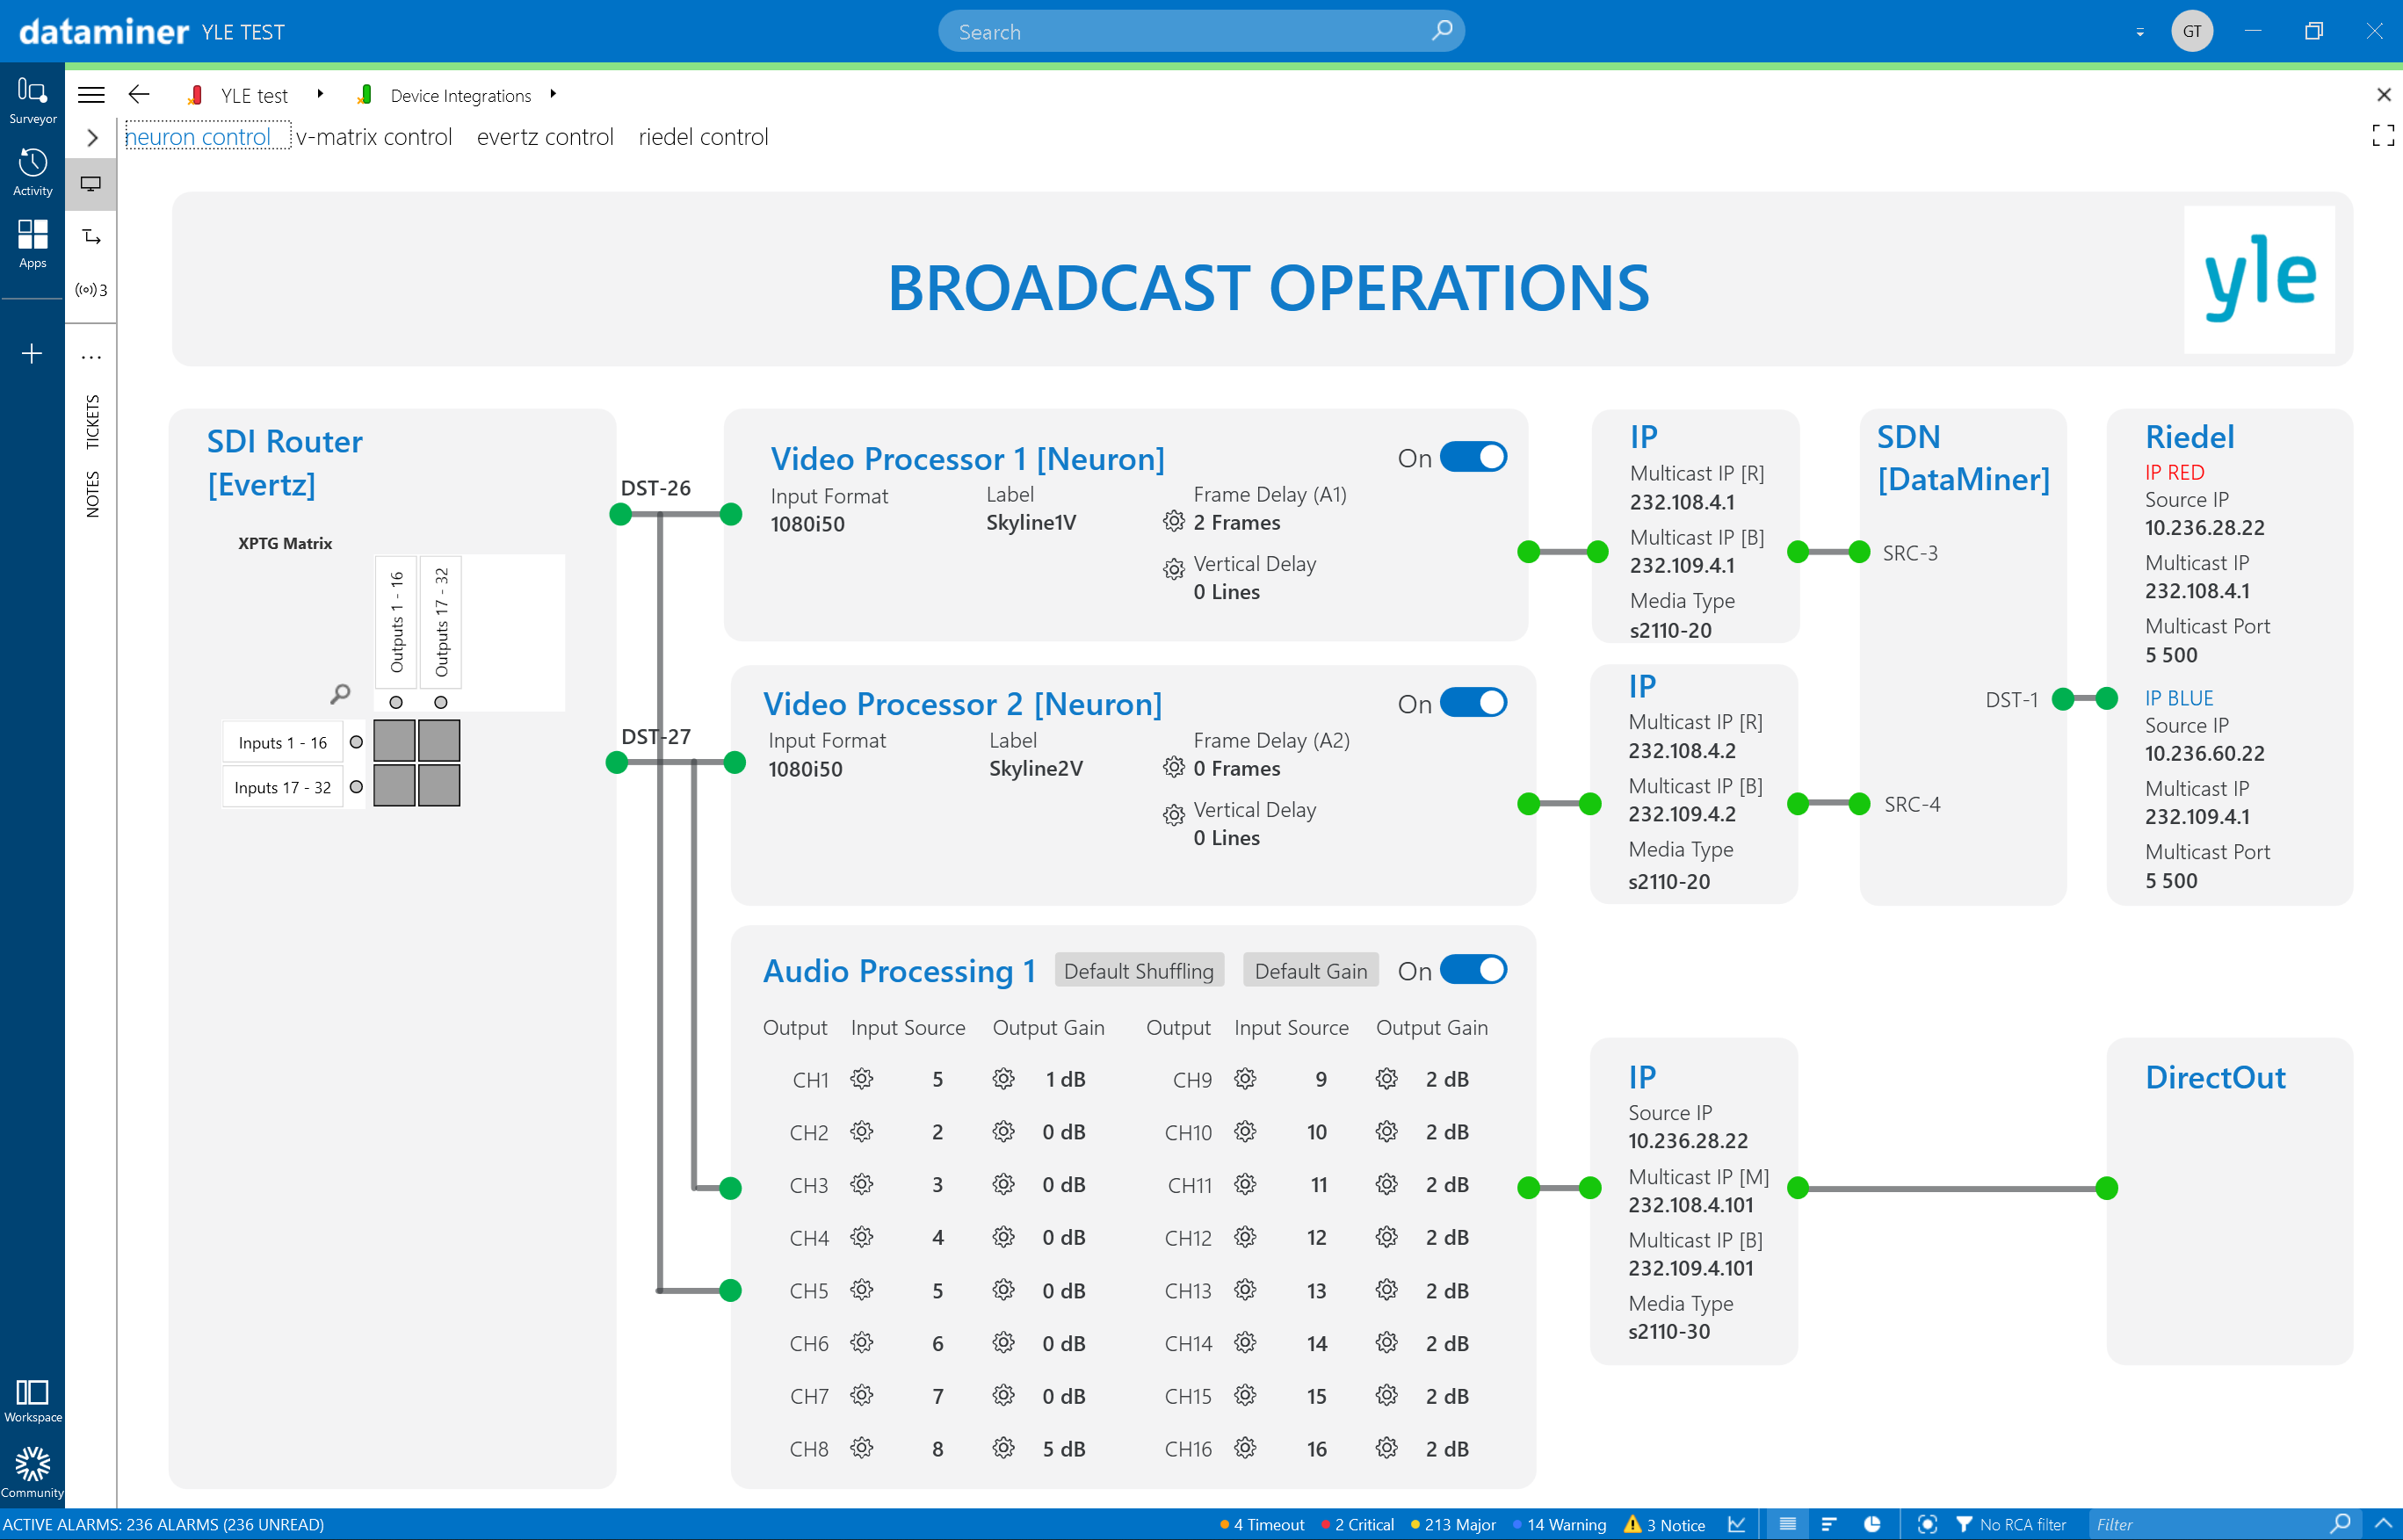
Task: Click the three-dots more icon in side strip
Action: click(x=91, y=357)
